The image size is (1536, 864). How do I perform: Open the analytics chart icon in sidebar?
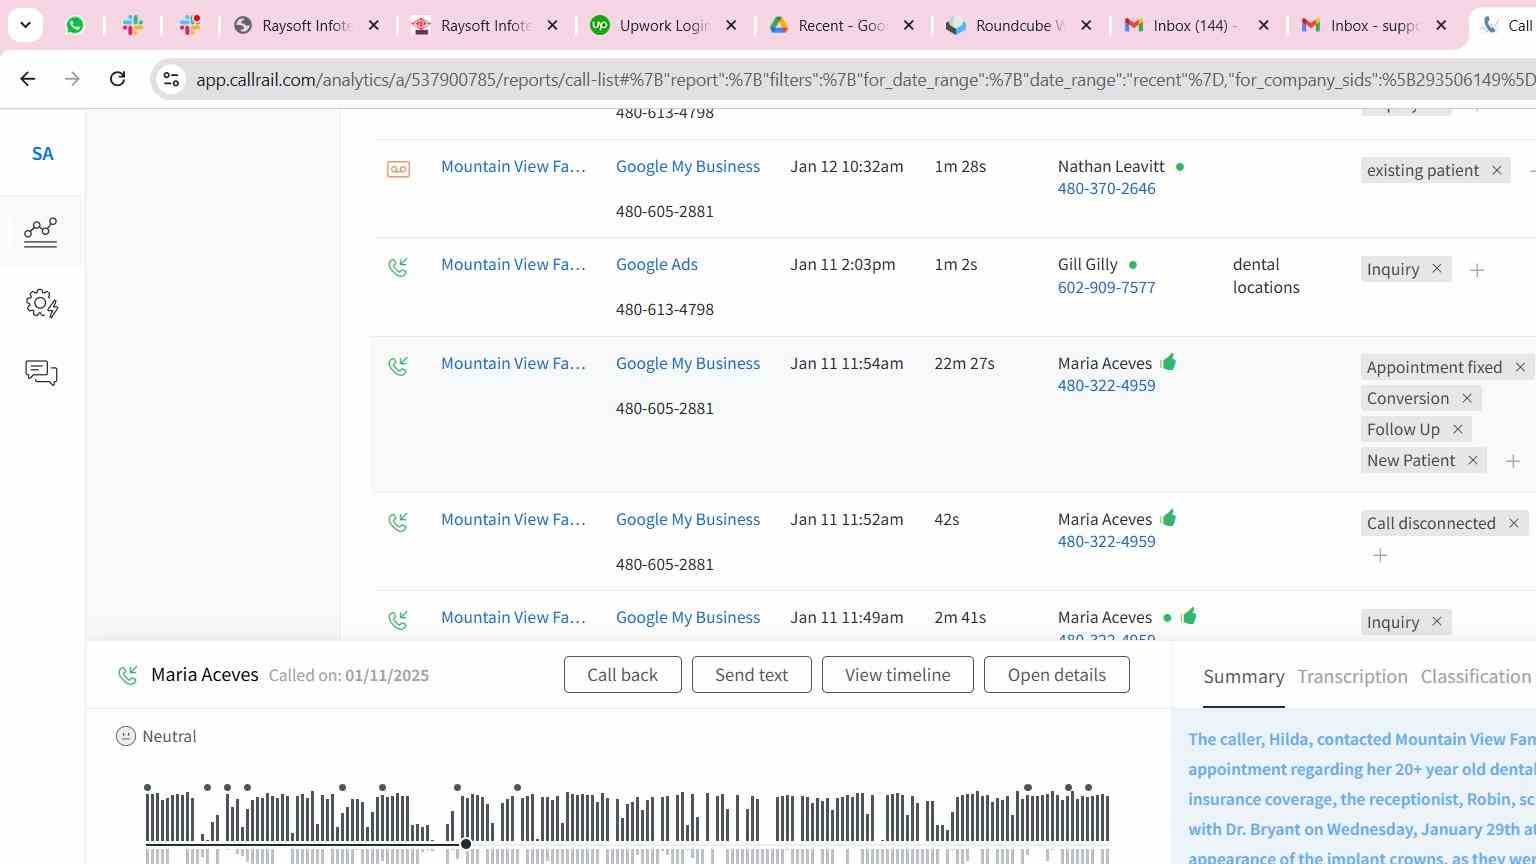point(41,232)
